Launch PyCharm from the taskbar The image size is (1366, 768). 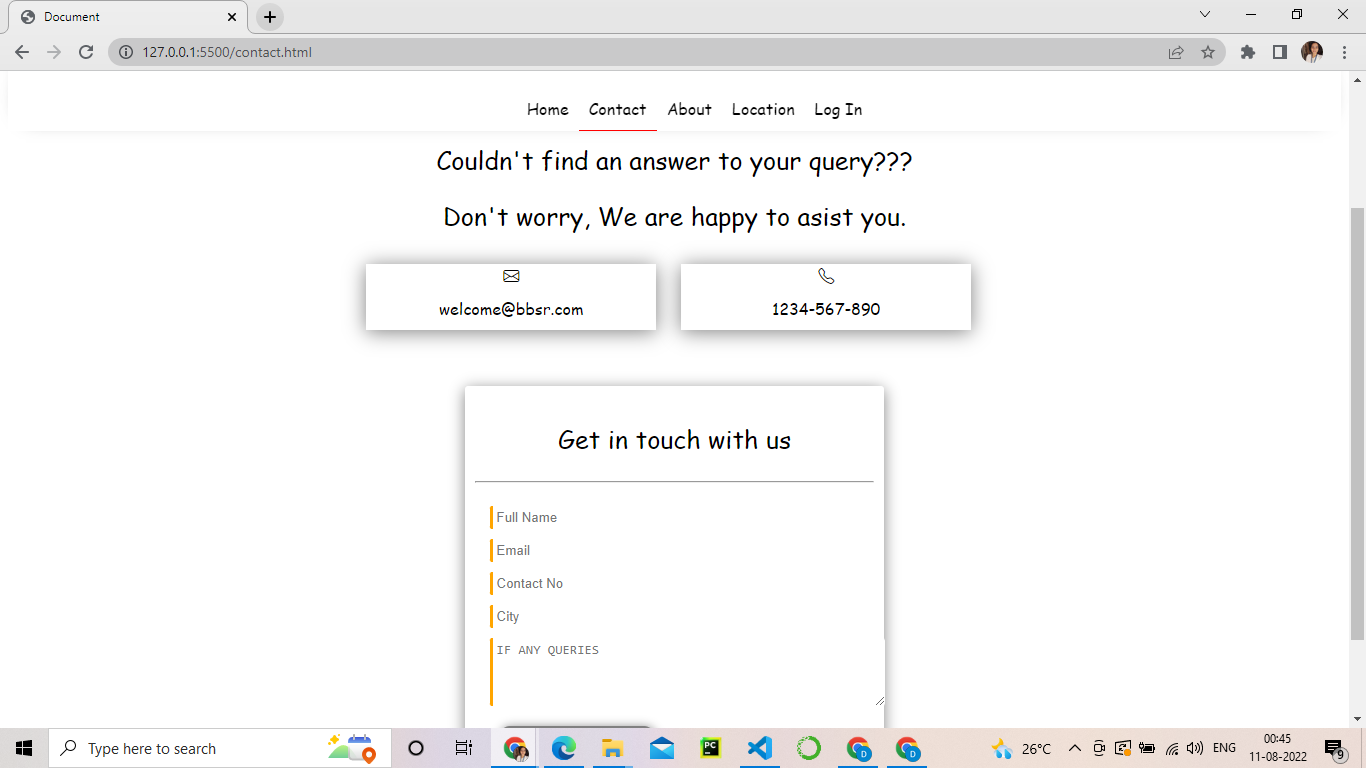point(710,747)
